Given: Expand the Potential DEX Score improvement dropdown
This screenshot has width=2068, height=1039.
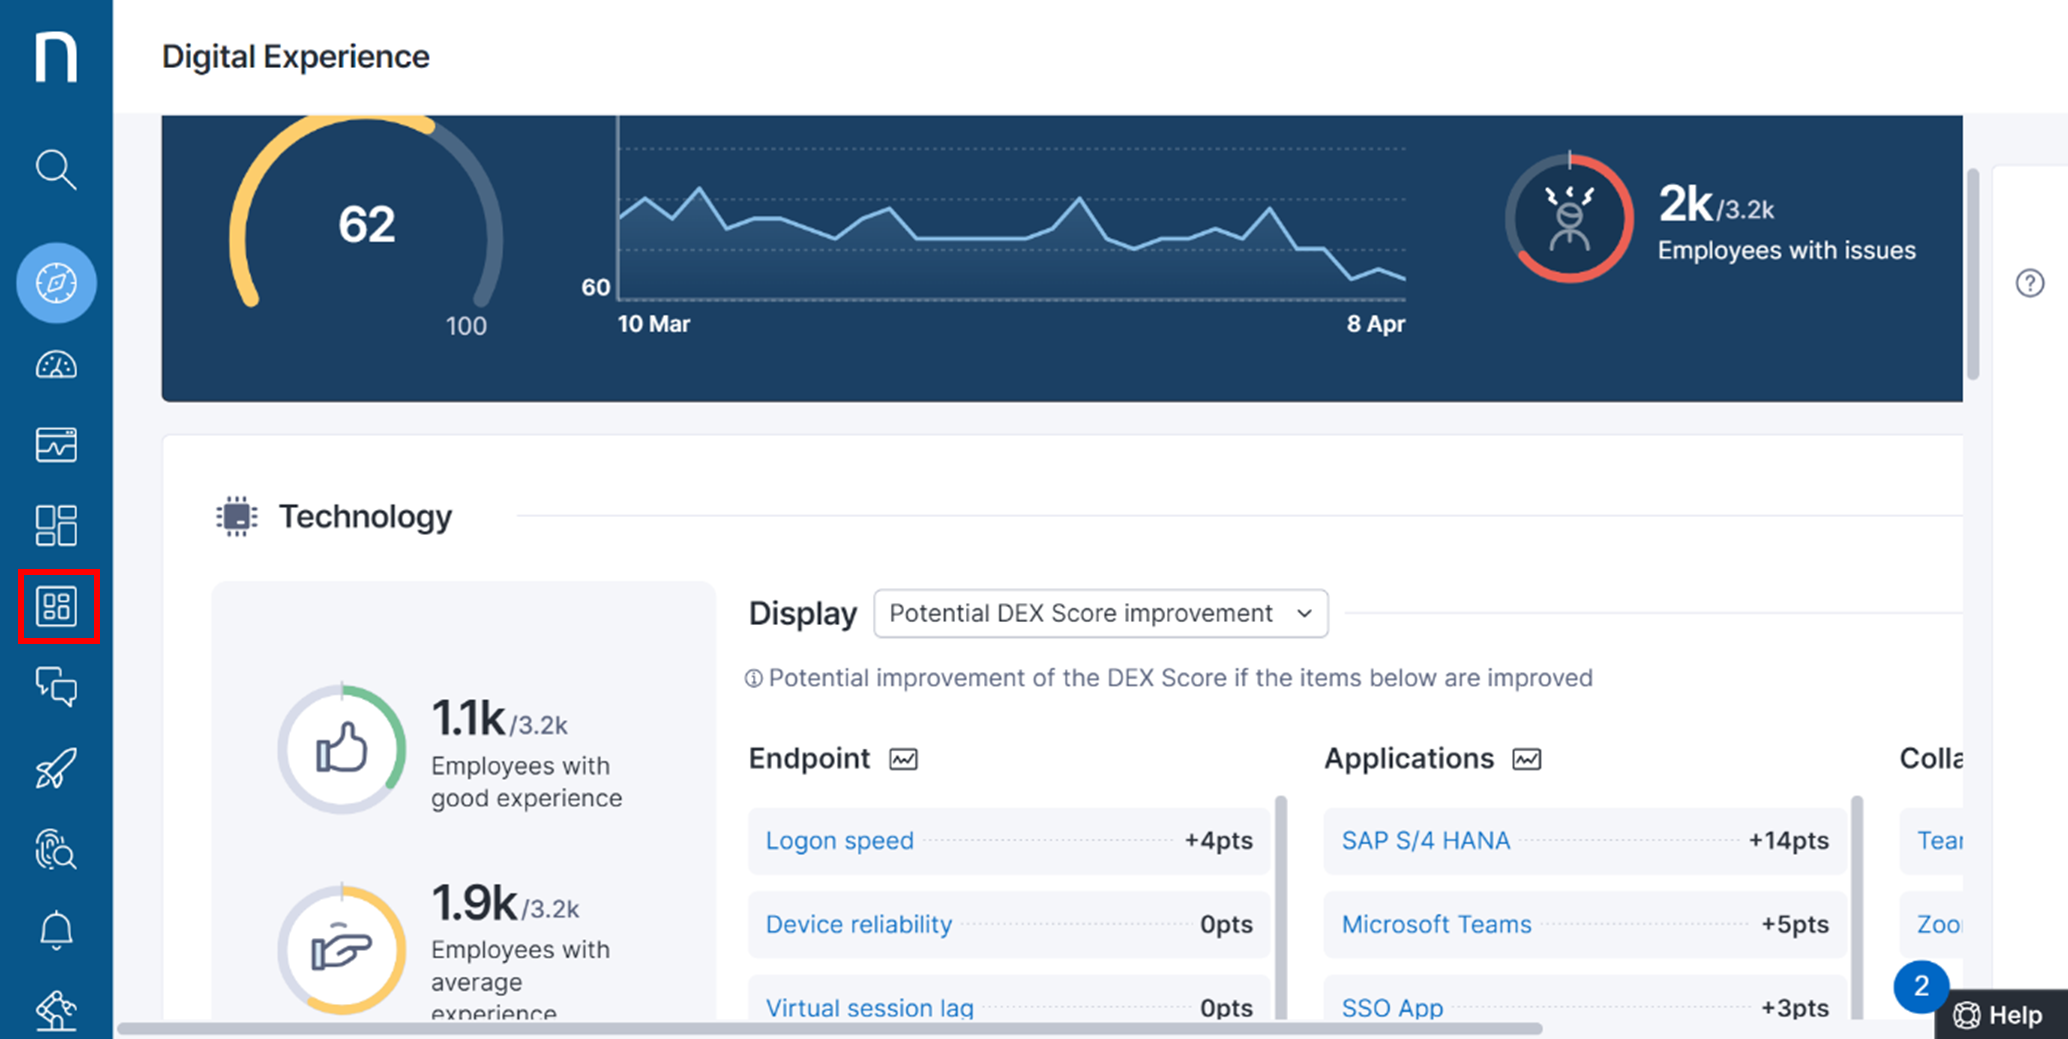Looking at the screenshot, I should [1100, 613].
